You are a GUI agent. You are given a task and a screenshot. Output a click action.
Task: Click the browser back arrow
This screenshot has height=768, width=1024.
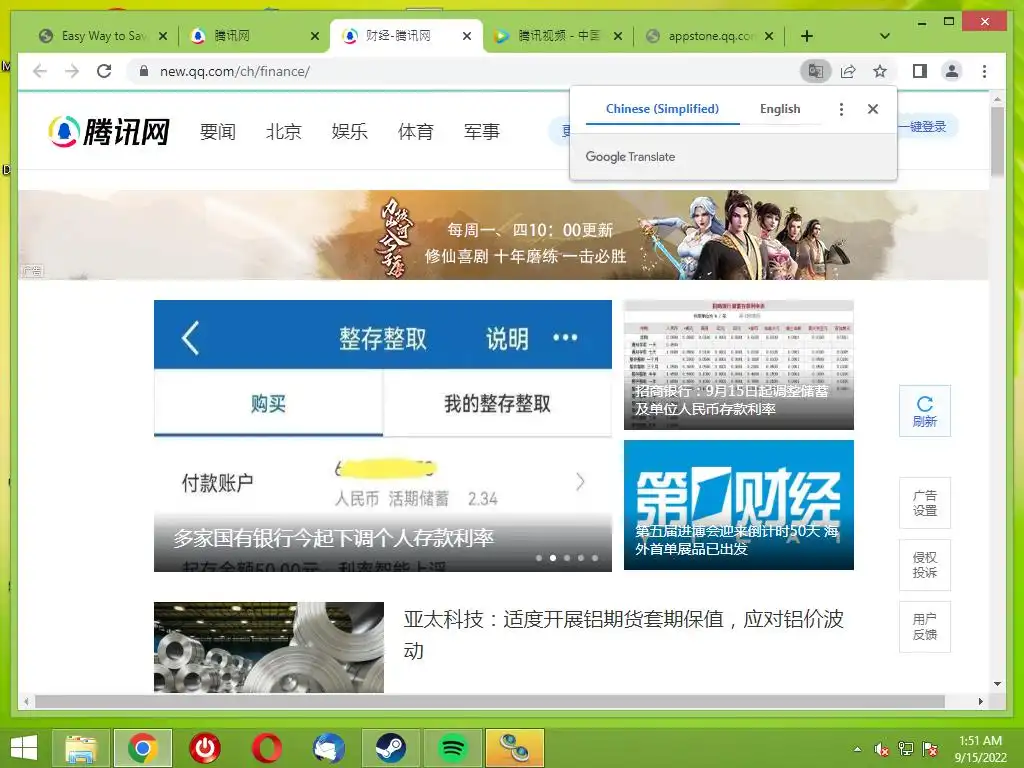(40, 71)
